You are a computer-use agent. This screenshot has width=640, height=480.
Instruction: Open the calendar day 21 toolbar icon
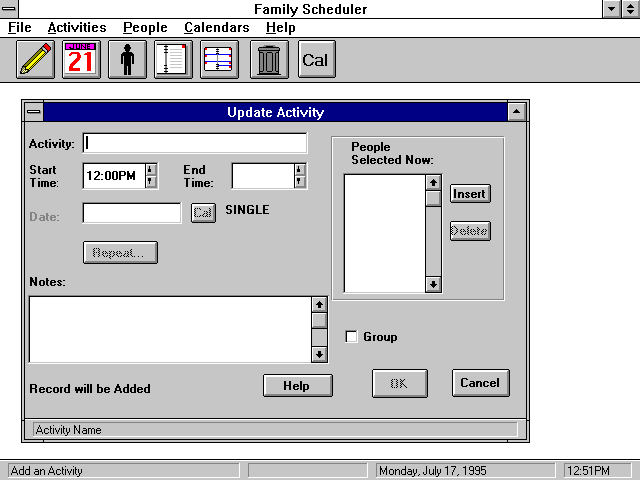coord(82,60)
